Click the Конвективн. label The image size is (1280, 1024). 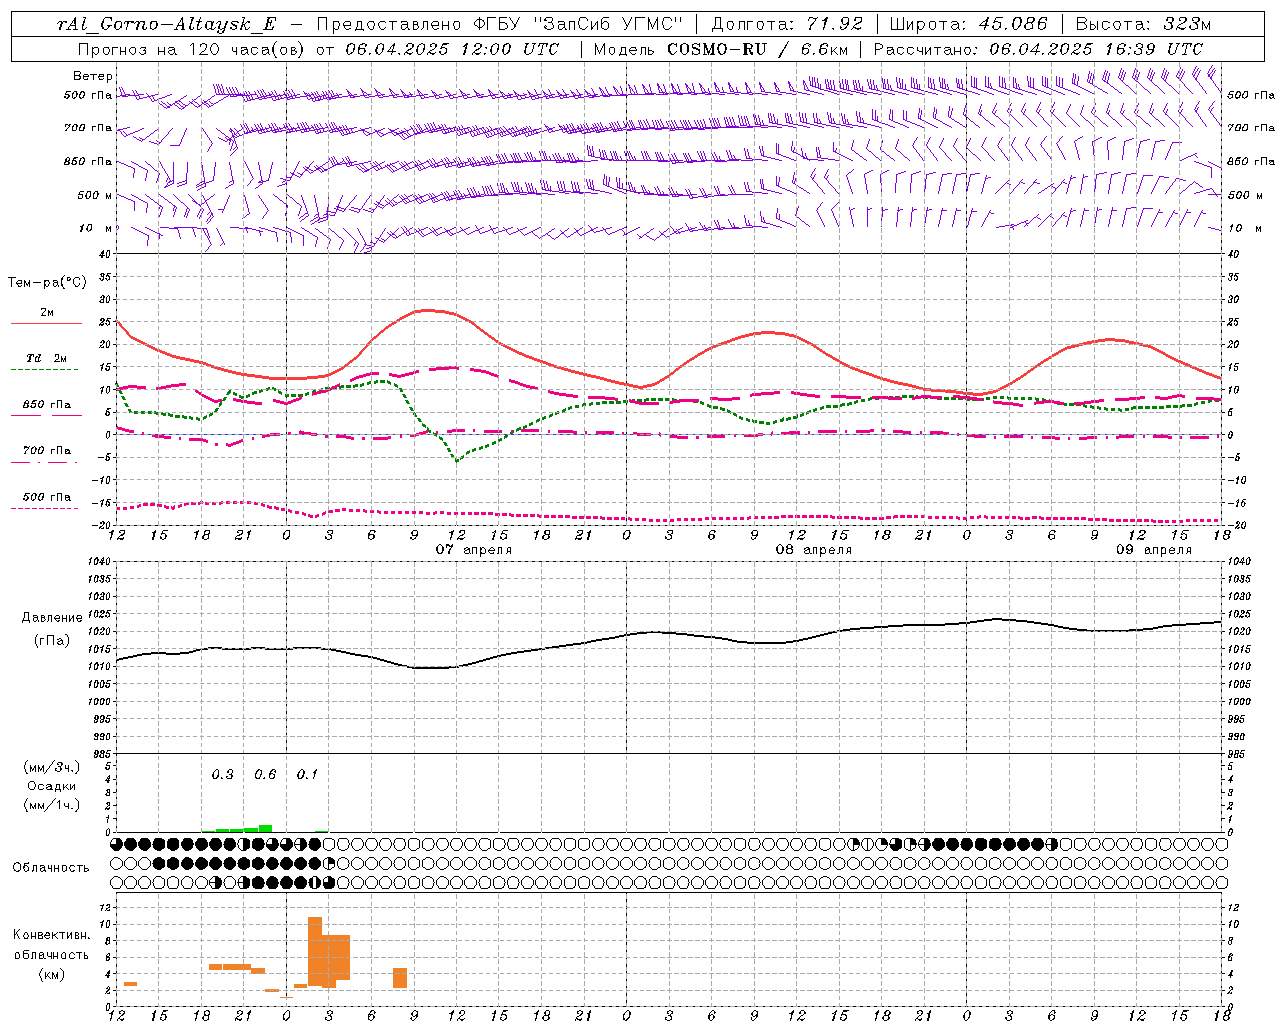(x=51, y=935)
